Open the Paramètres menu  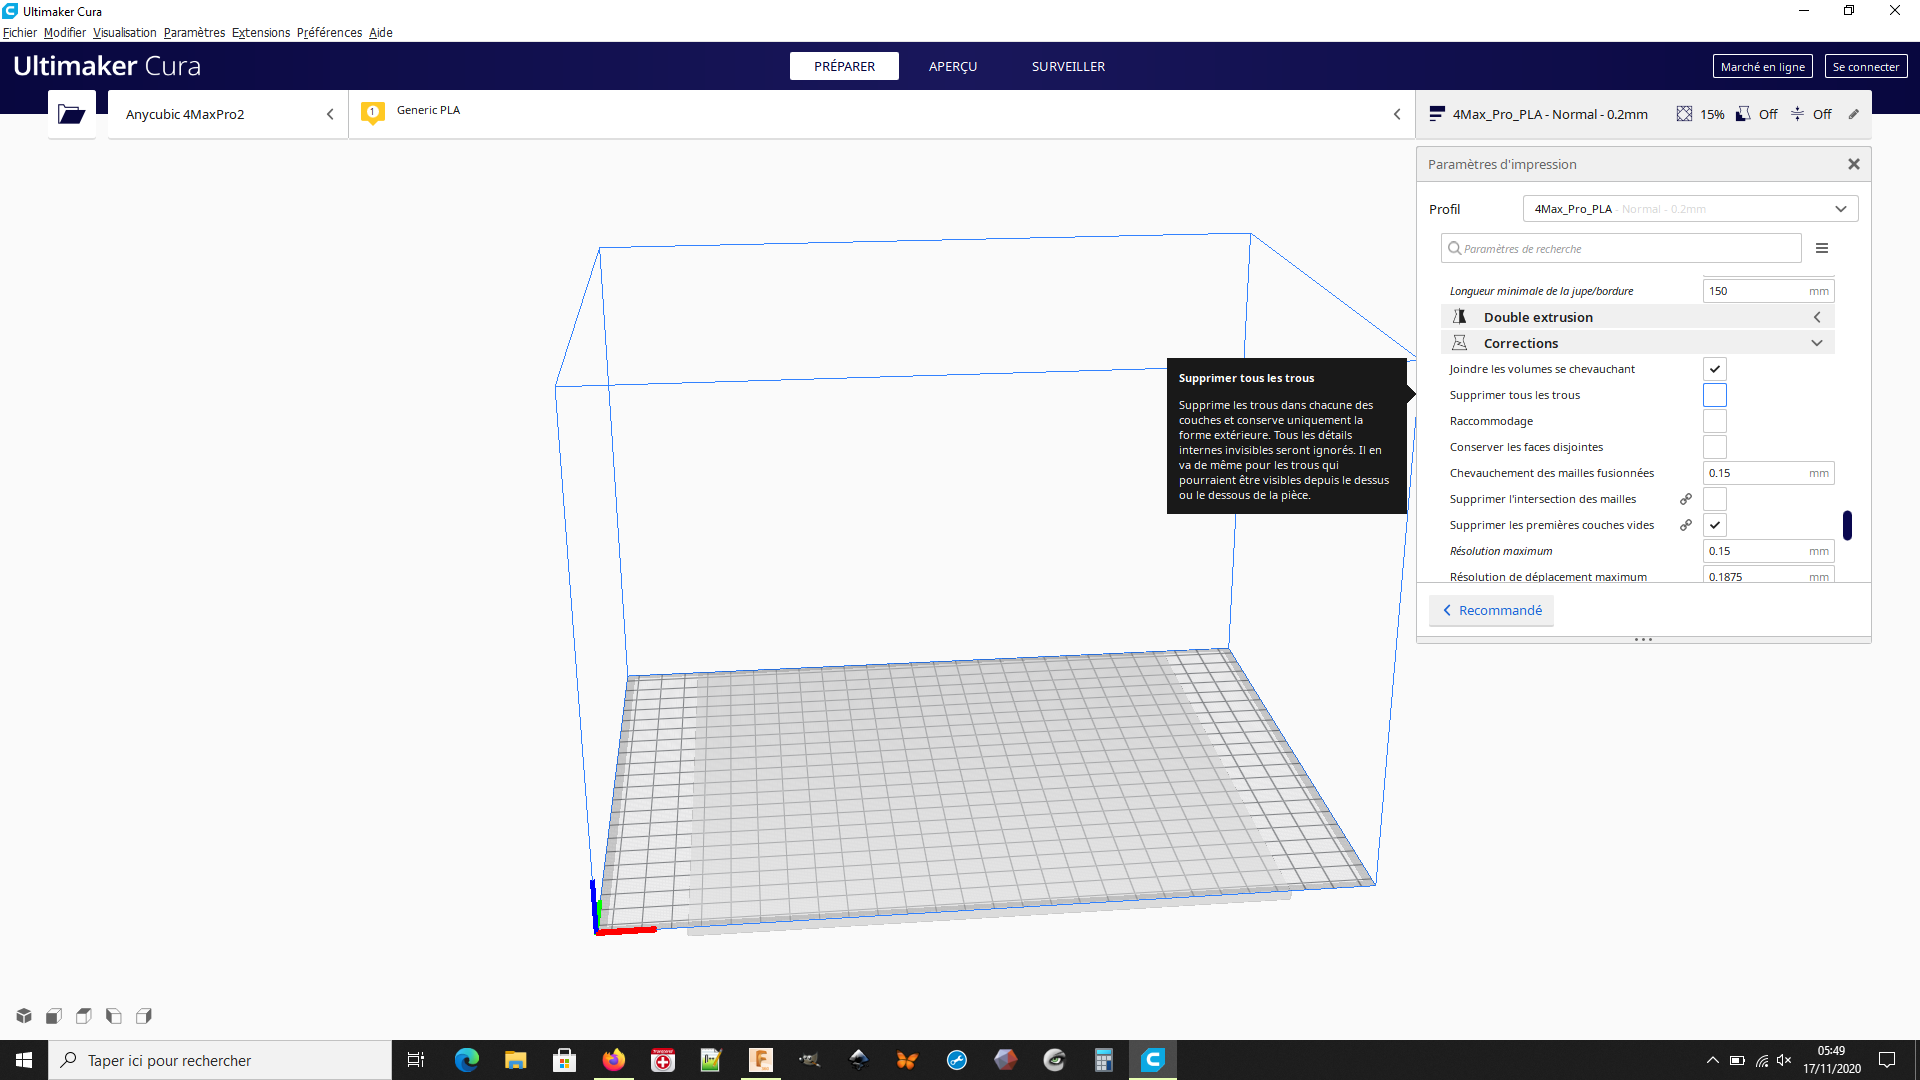pos(194,33)
